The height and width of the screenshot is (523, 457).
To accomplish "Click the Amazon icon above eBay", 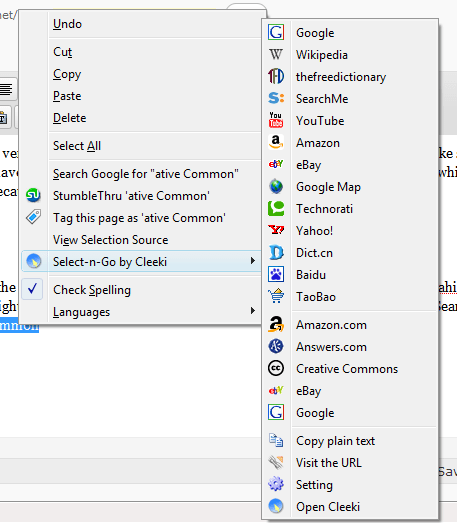I will [x=276, y=142].
